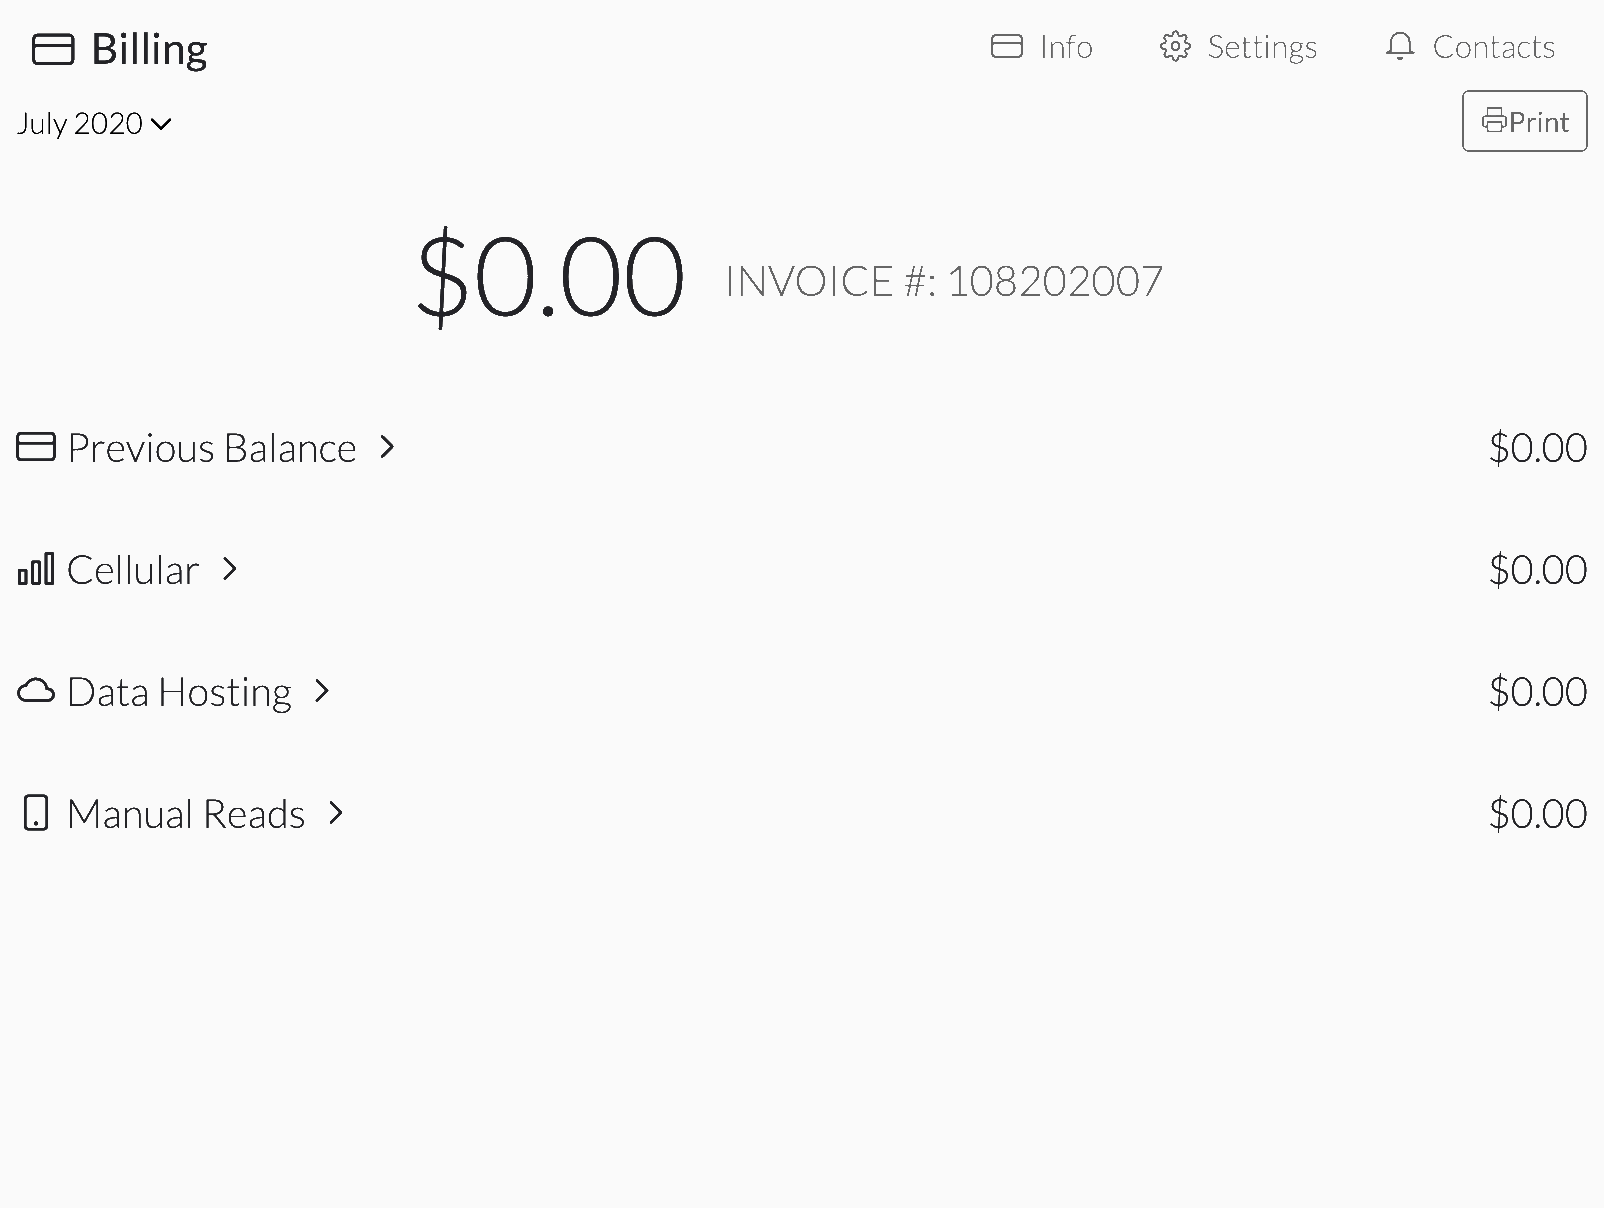Screen dimensions: 1604x1208
Task: Select the cellular signal bars icon
Action: (36, 569)
